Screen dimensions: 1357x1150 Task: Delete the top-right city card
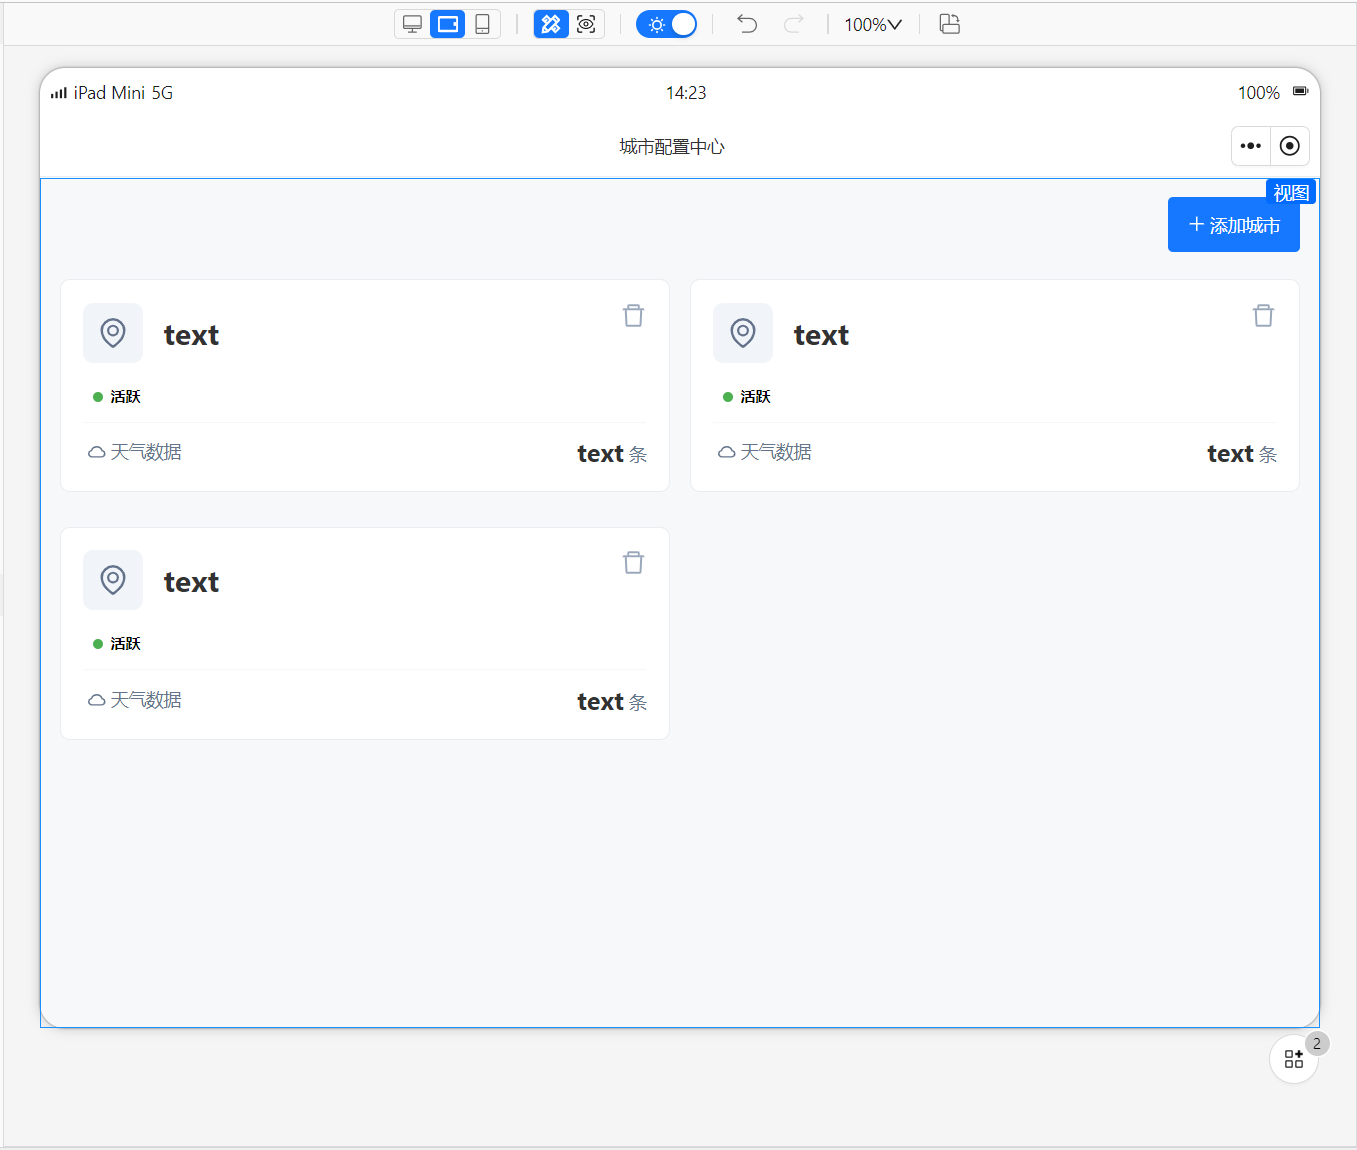[1263, 316]
